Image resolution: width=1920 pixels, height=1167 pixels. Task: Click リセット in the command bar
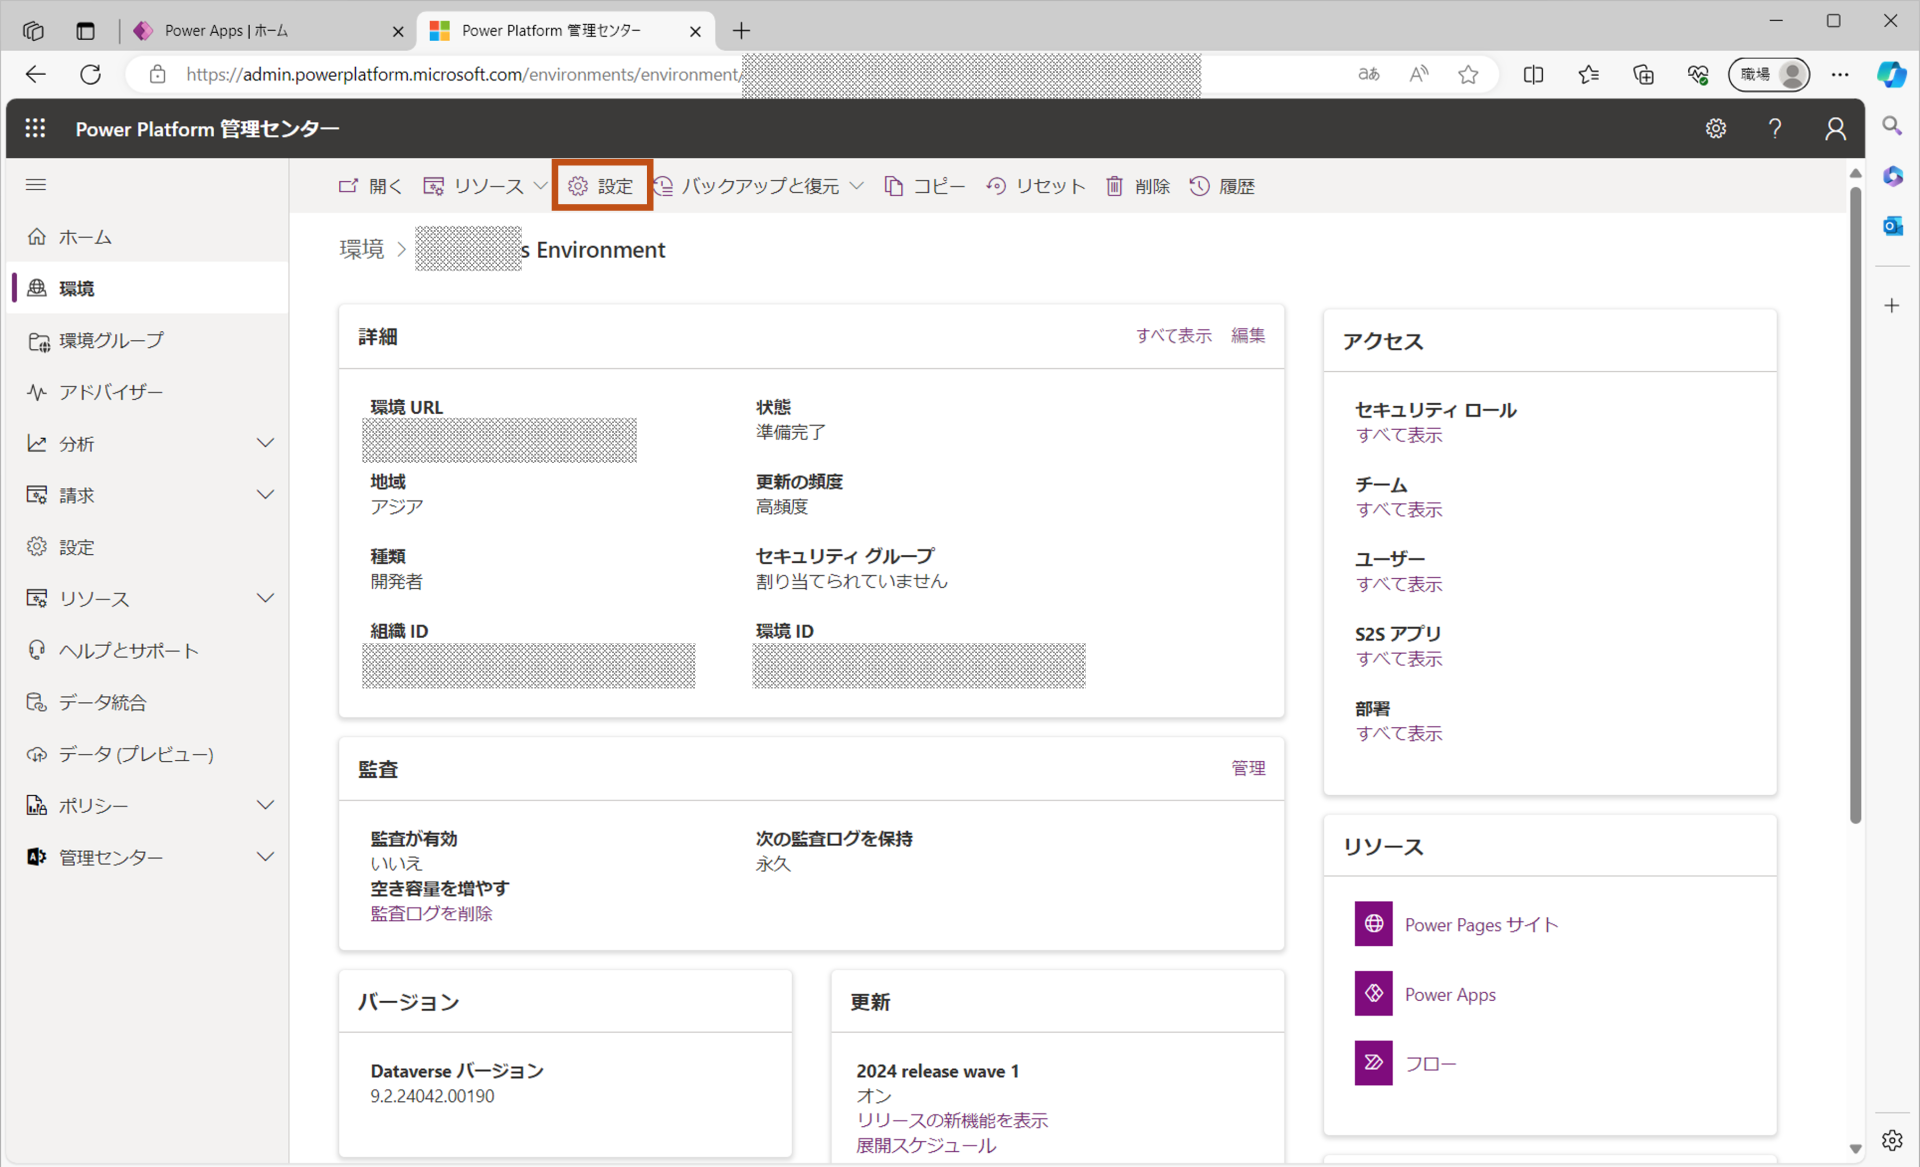(1035, 186)
